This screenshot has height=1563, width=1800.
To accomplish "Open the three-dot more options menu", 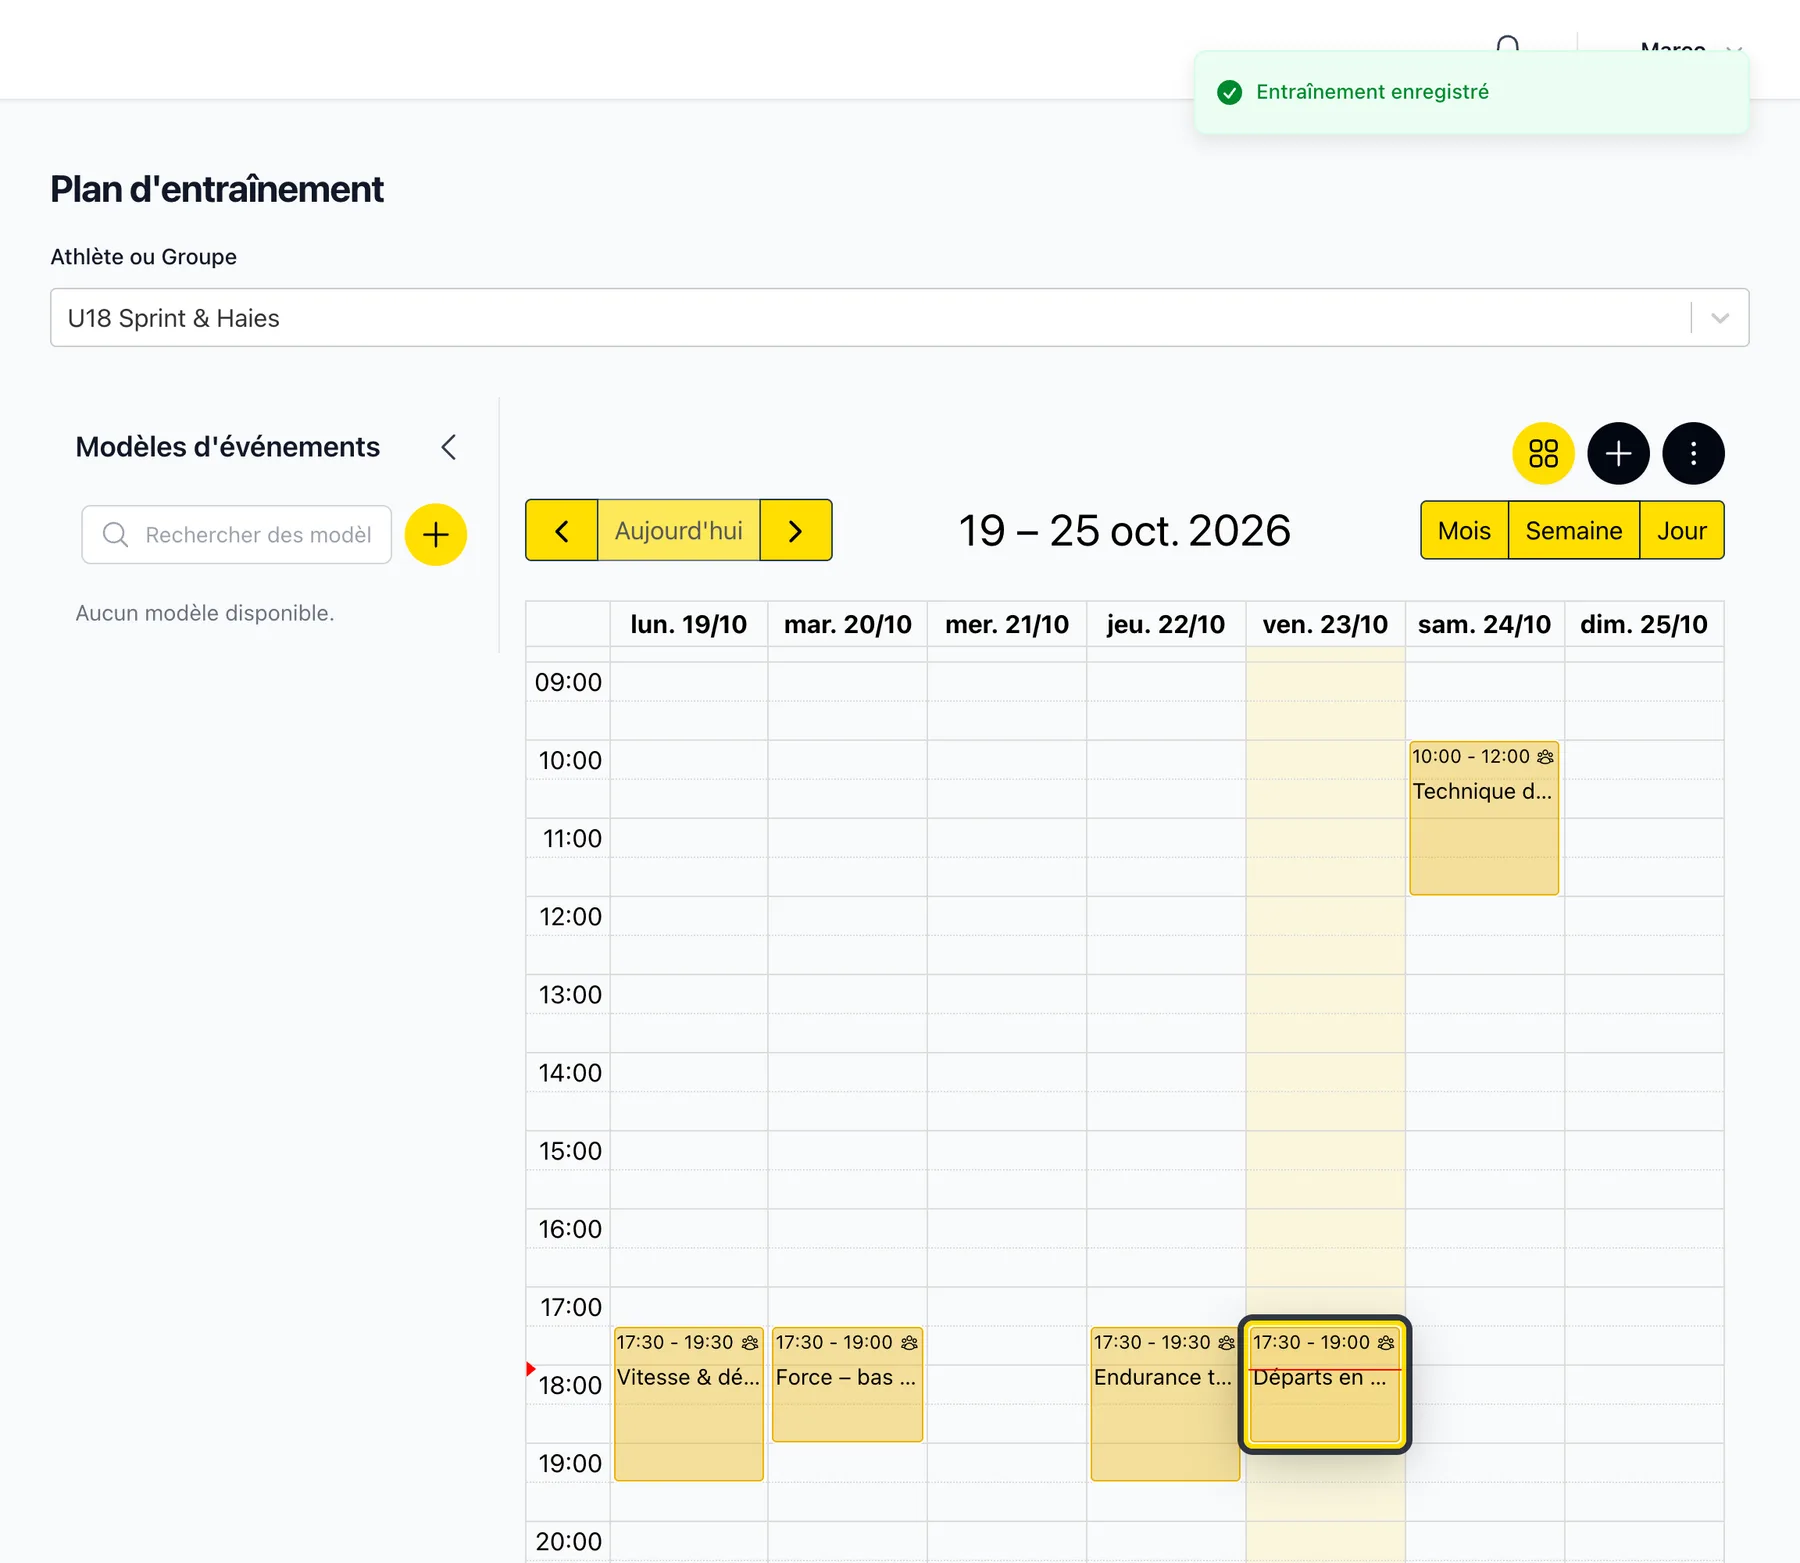I will click(x=1693, y=453).
